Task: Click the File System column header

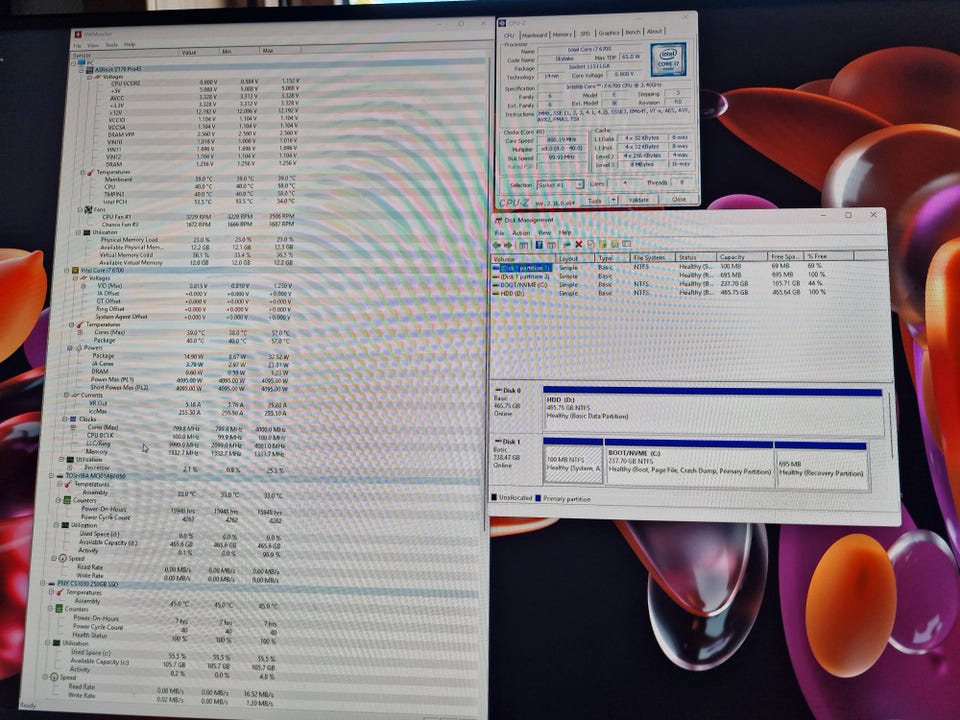Action: (x=653, y=258)
